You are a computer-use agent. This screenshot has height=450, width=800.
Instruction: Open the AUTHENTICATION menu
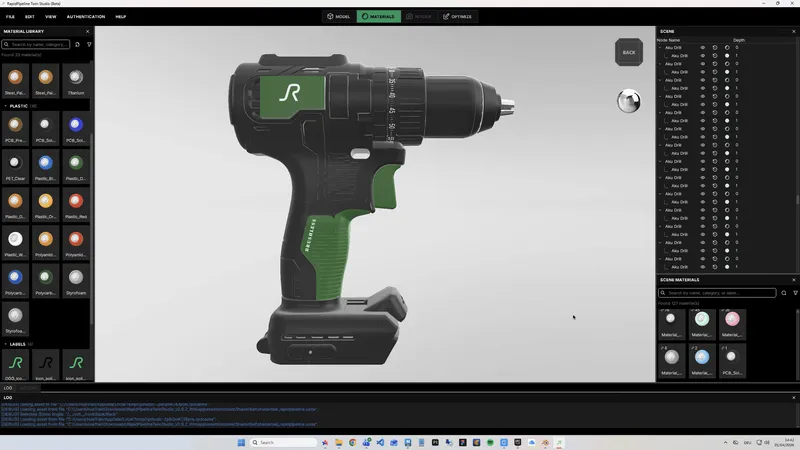pos(85,17)
